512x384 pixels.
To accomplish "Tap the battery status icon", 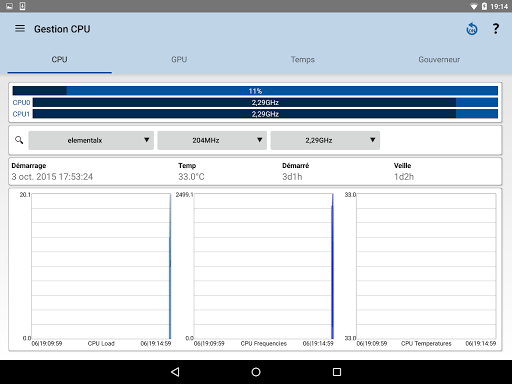I will point(484,6).
